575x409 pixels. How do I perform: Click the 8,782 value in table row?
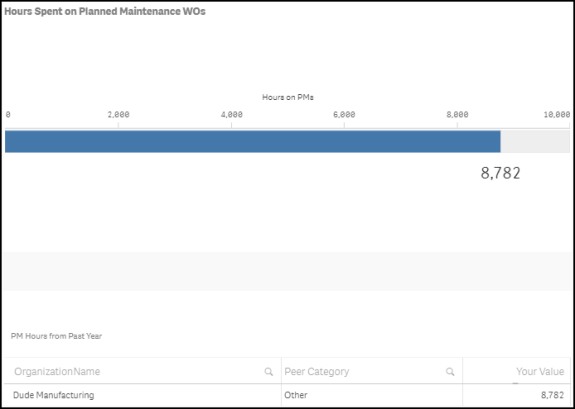click(552, 395)
